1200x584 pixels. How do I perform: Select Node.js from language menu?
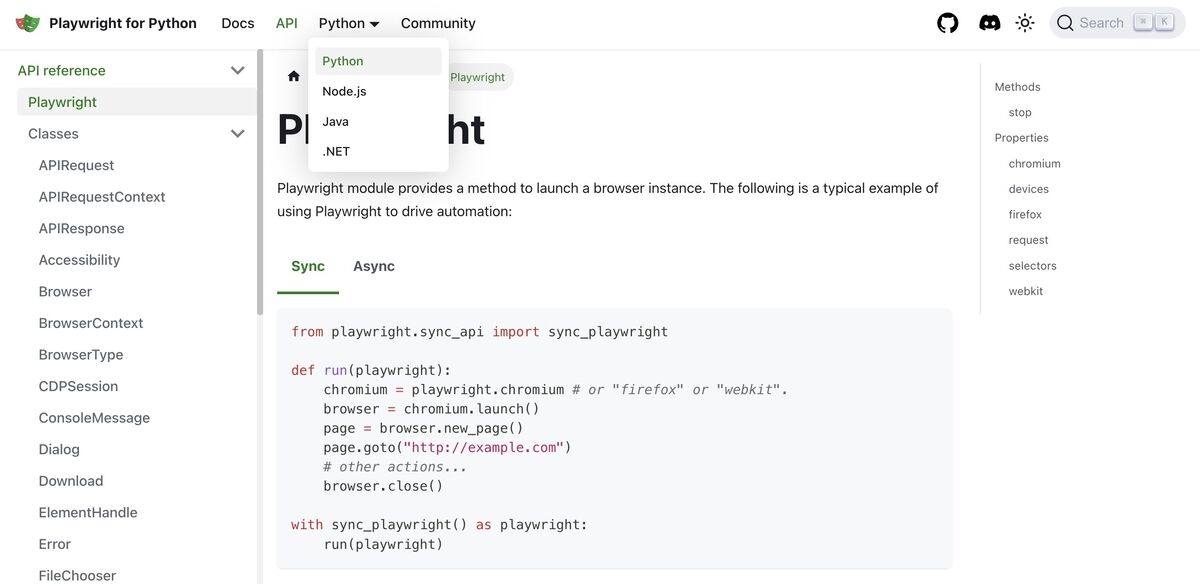point(344,91)
